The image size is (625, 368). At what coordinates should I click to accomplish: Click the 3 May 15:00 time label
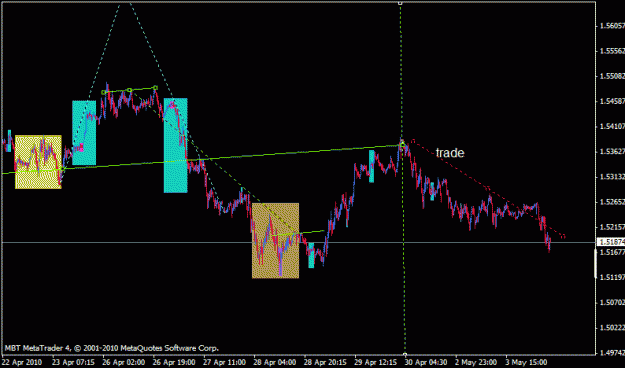[526, 362]
